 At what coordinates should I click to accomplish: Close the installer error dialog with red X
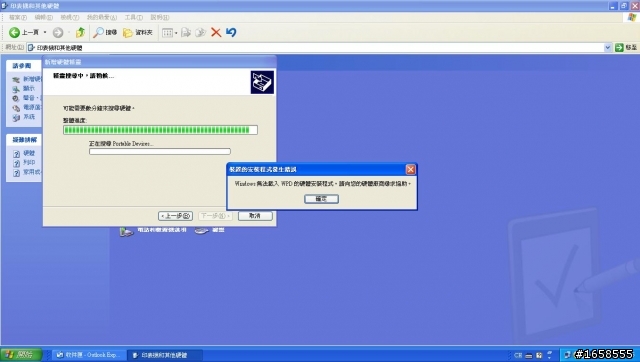[411, 169]
